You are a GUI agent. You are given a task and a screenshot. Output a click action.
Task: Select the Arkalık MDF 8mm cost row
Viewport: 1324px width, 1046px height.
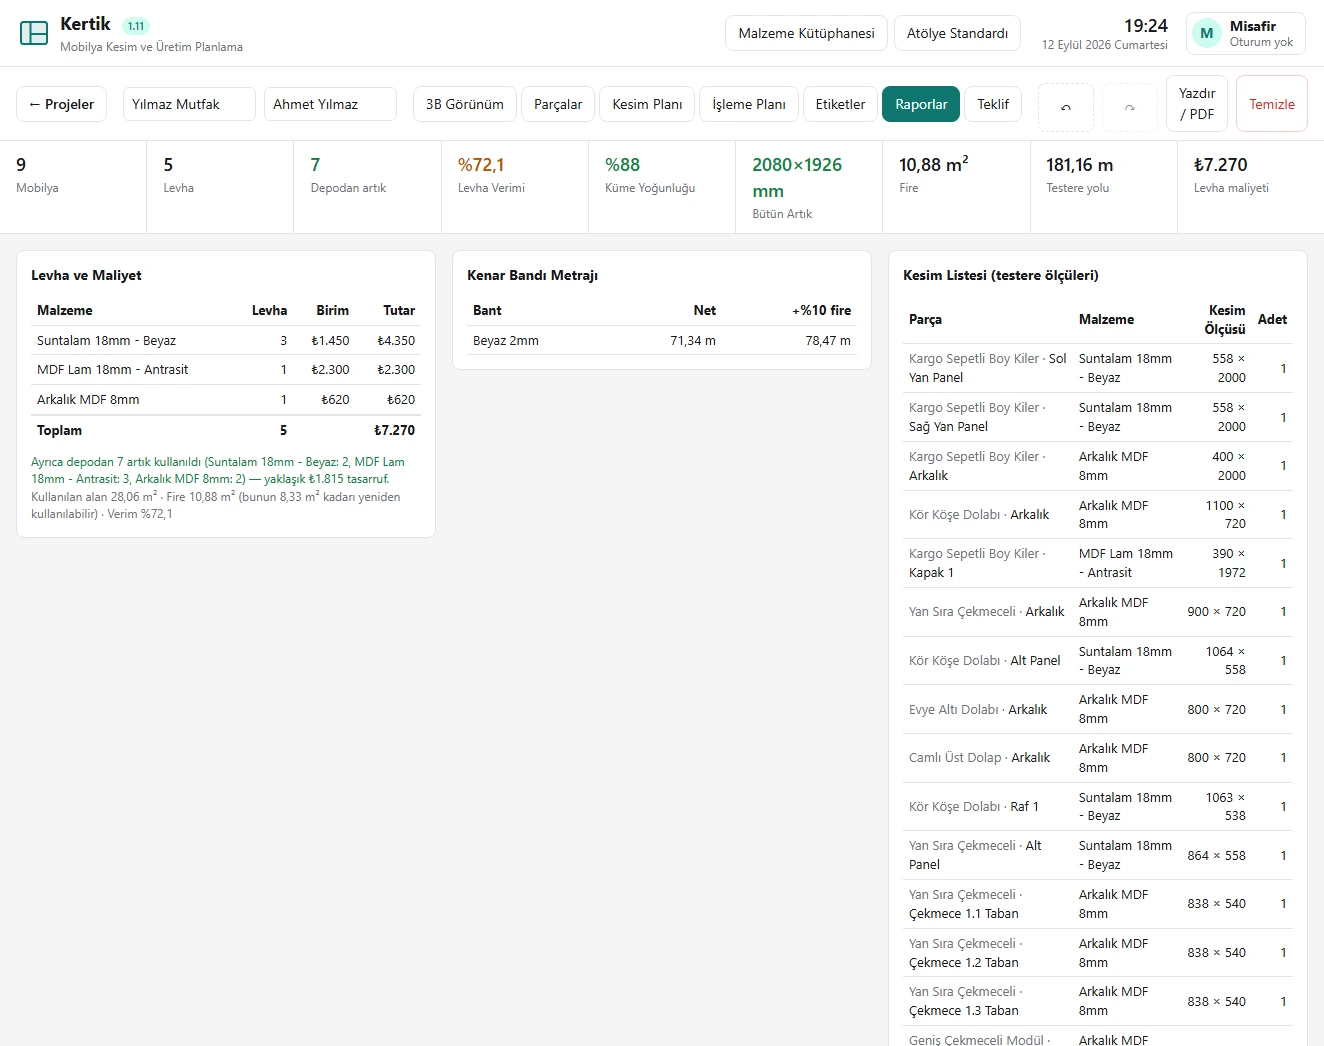226,400
